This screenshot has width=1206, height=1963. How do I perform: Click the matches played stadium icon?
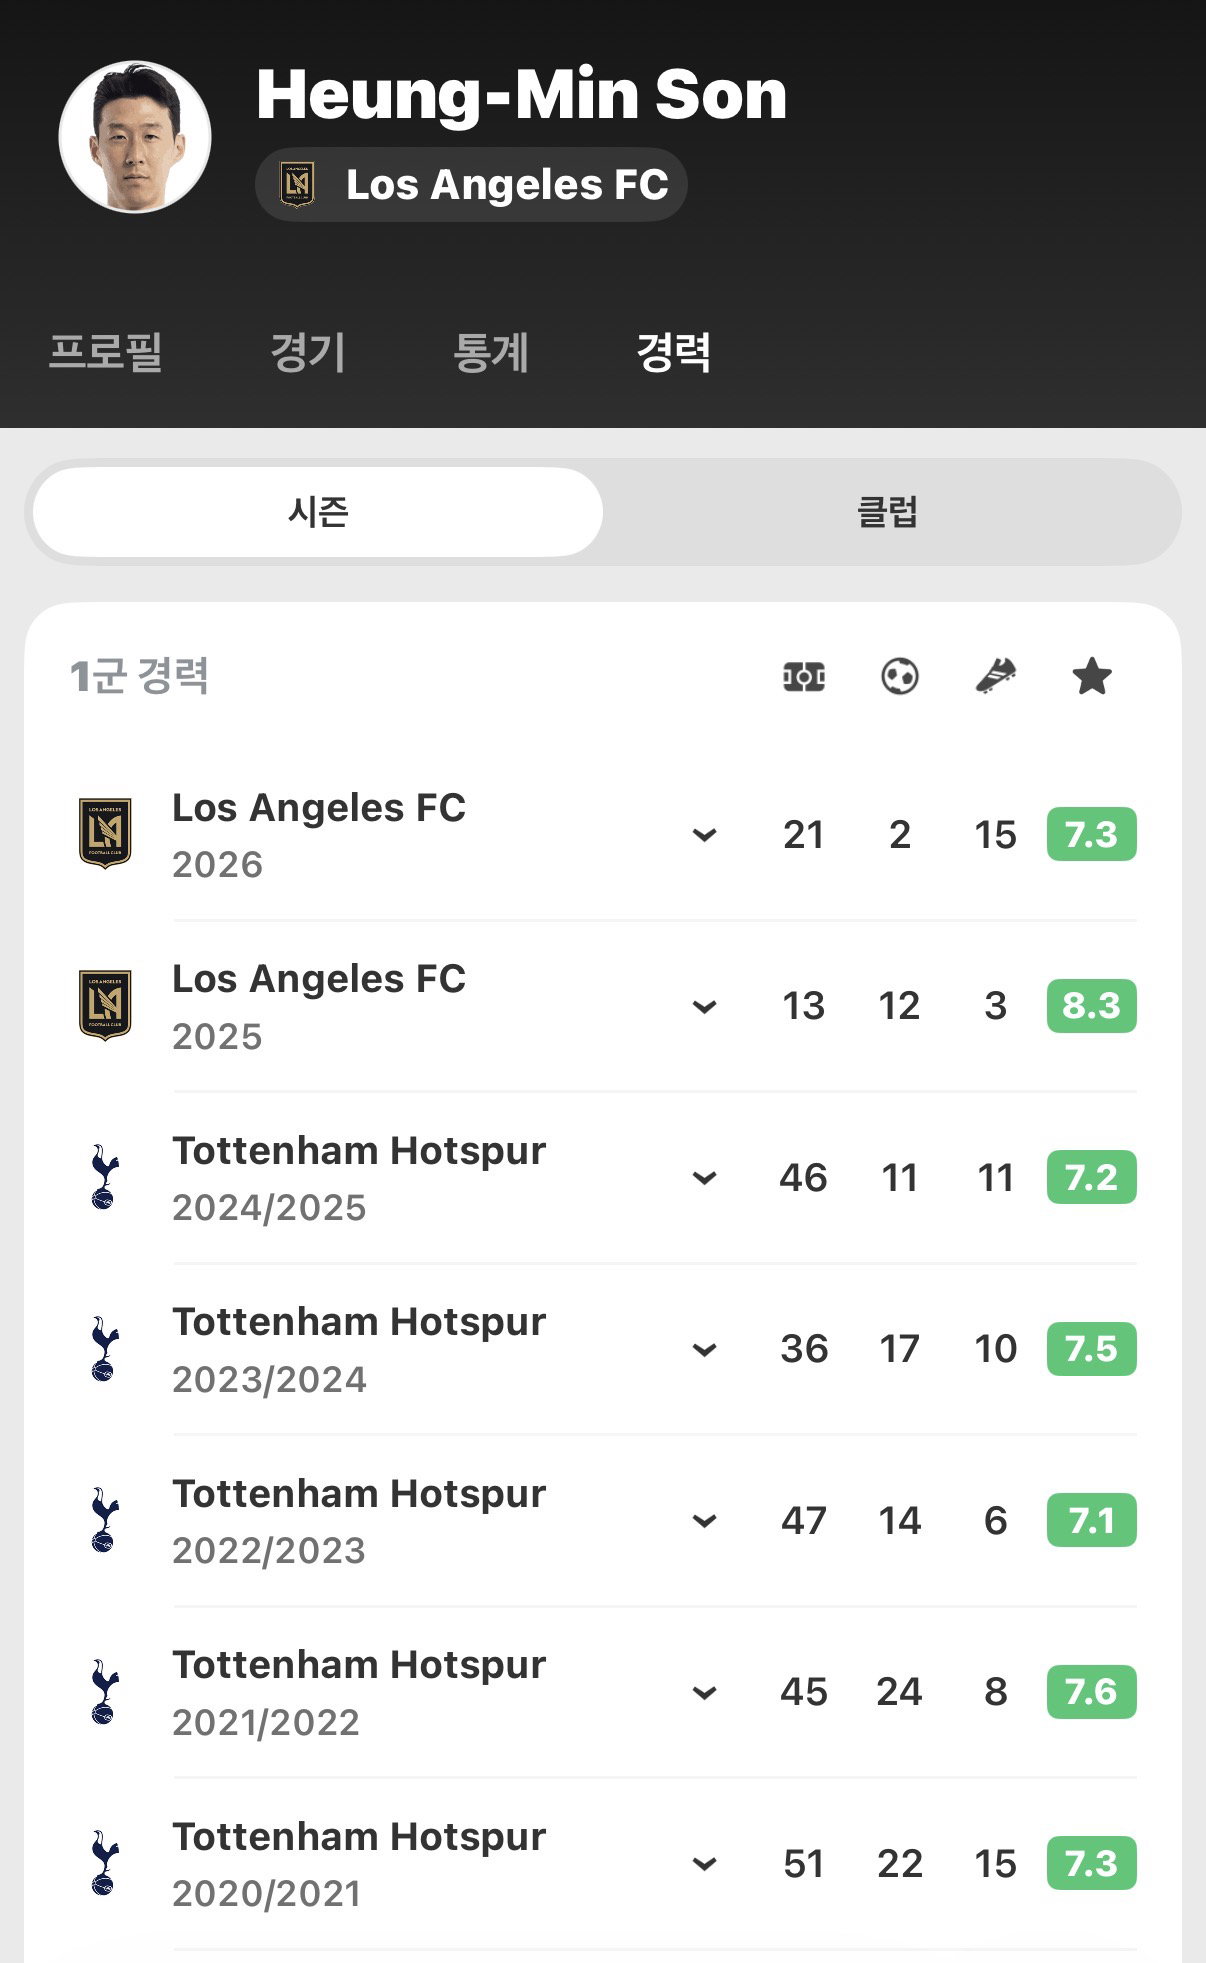tap(803, 677)
